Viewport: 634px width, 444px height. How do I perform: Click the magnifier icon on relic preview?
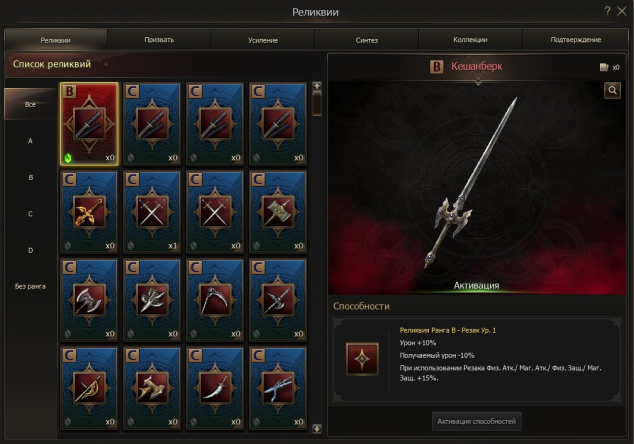point(612,90)
